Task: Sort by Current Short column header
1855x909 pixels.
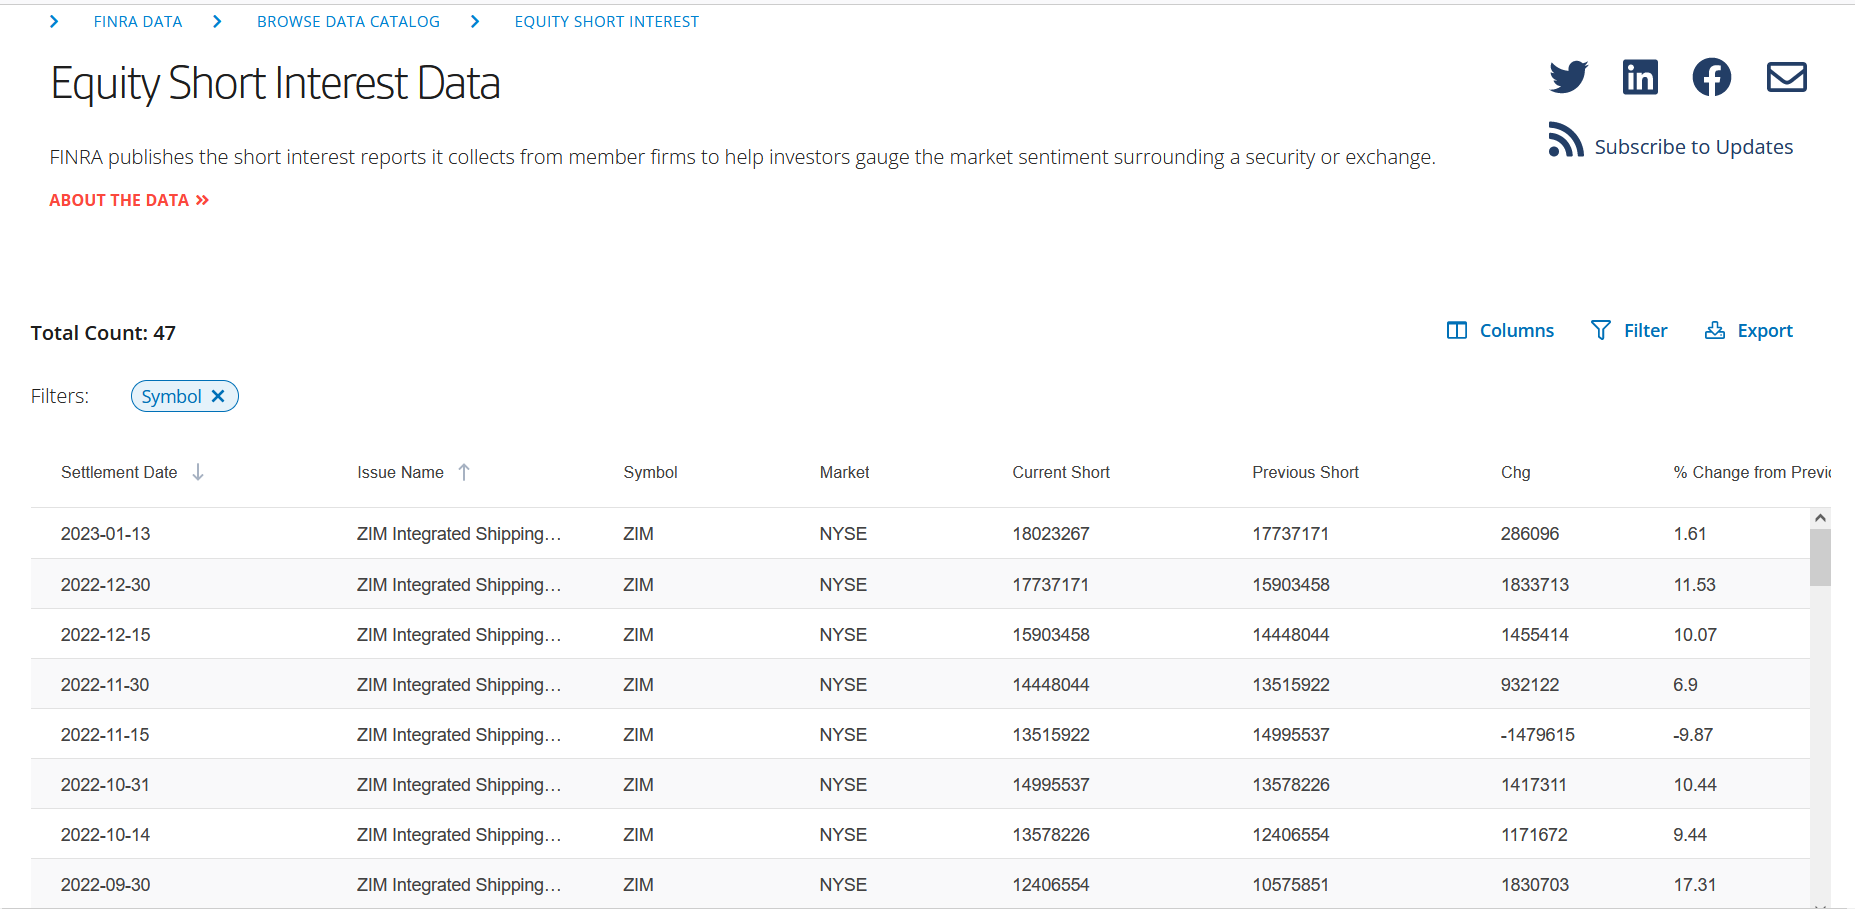Action: [x=1061, y=472]
